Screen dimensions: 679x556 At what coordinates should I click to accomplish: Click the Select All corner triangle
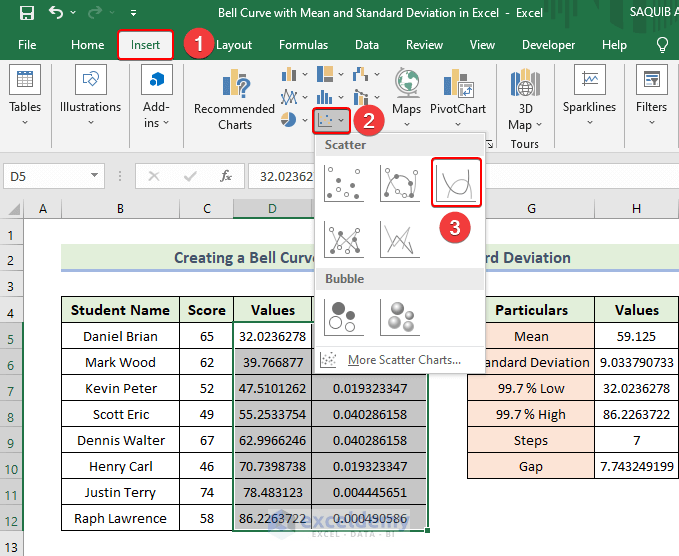pyautogui.click(x=14, y=210)
